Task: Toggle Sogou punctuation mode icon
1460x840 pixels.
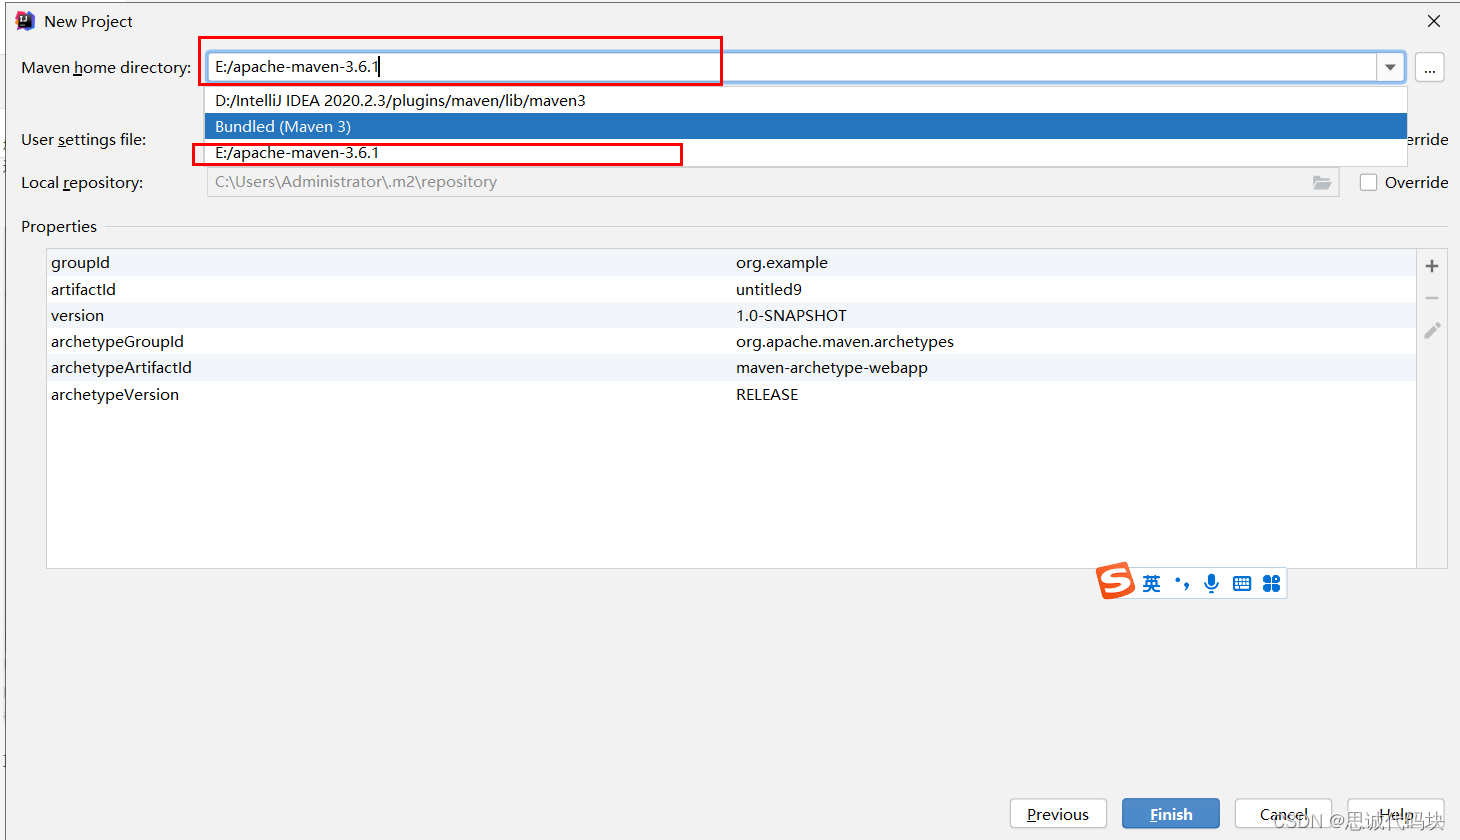Action: (1182, 584)
